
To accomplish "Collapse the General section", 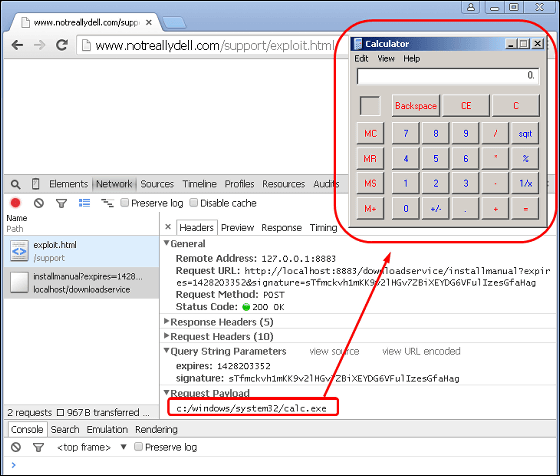I will 166,243.
